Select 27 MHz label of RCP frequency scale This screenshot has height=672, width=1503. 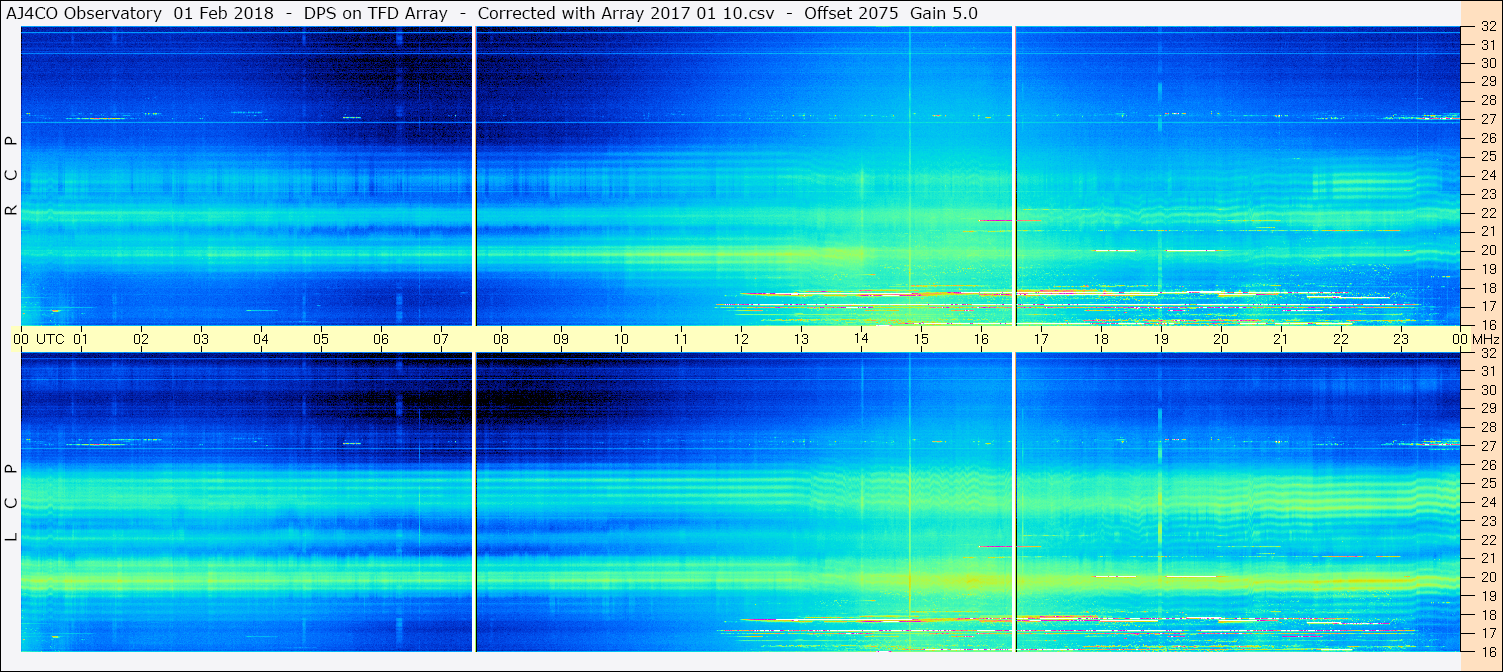pyautogui.click(x=1487, y=119)
